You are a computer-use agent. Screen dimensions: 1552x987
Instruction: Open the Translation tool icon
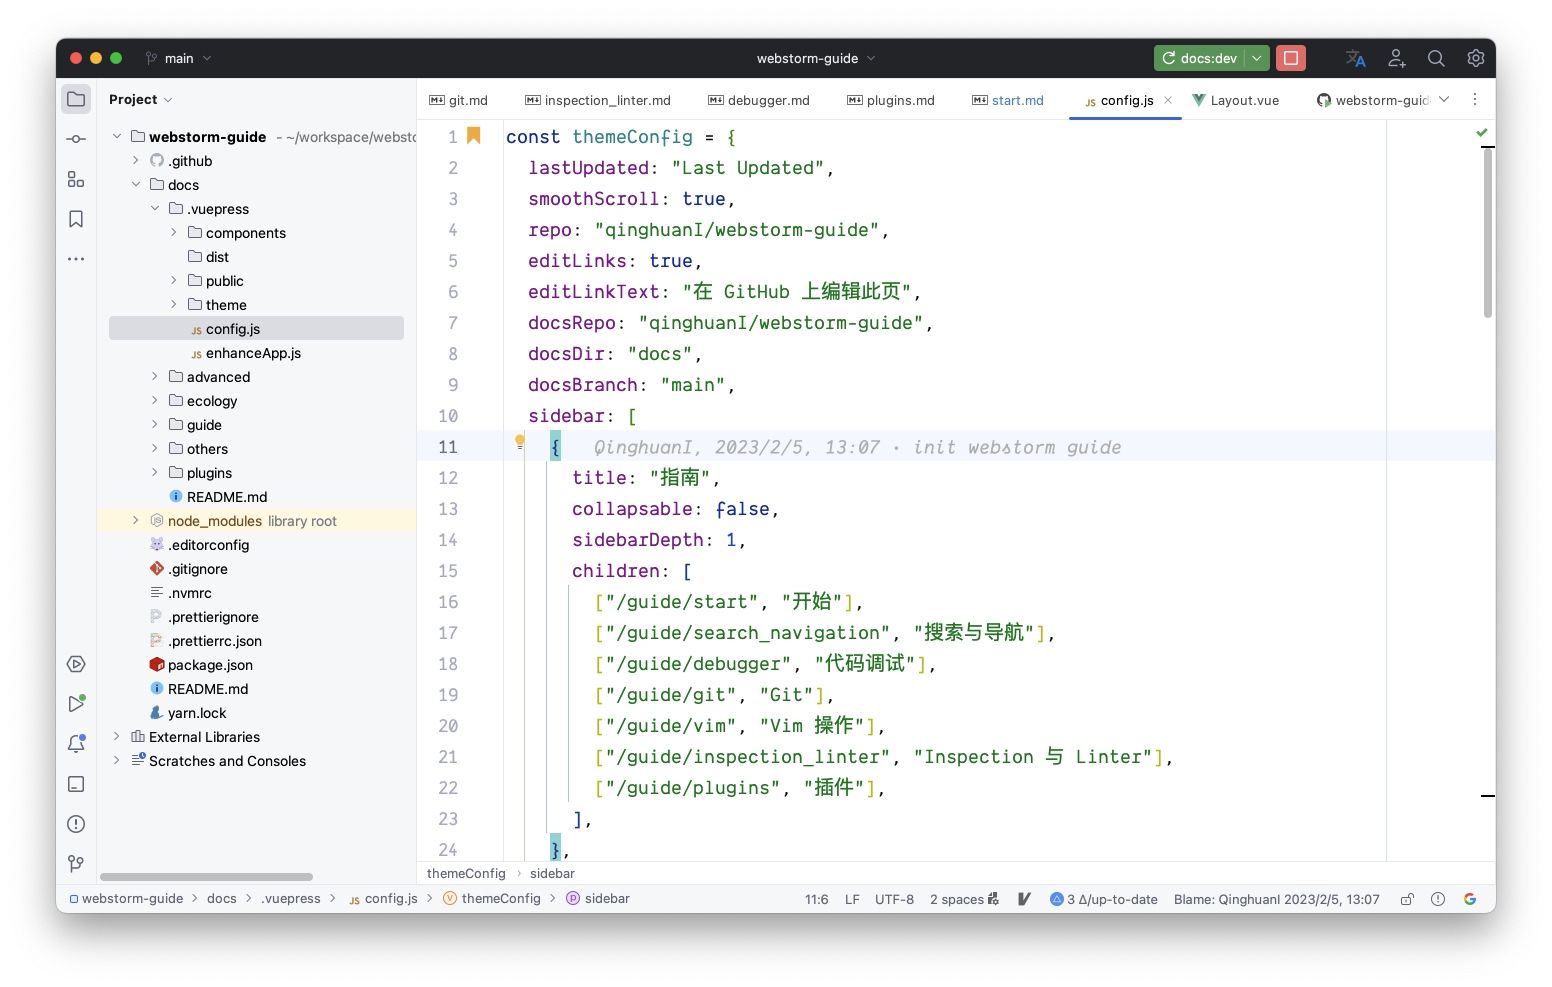pos(1355,58)
